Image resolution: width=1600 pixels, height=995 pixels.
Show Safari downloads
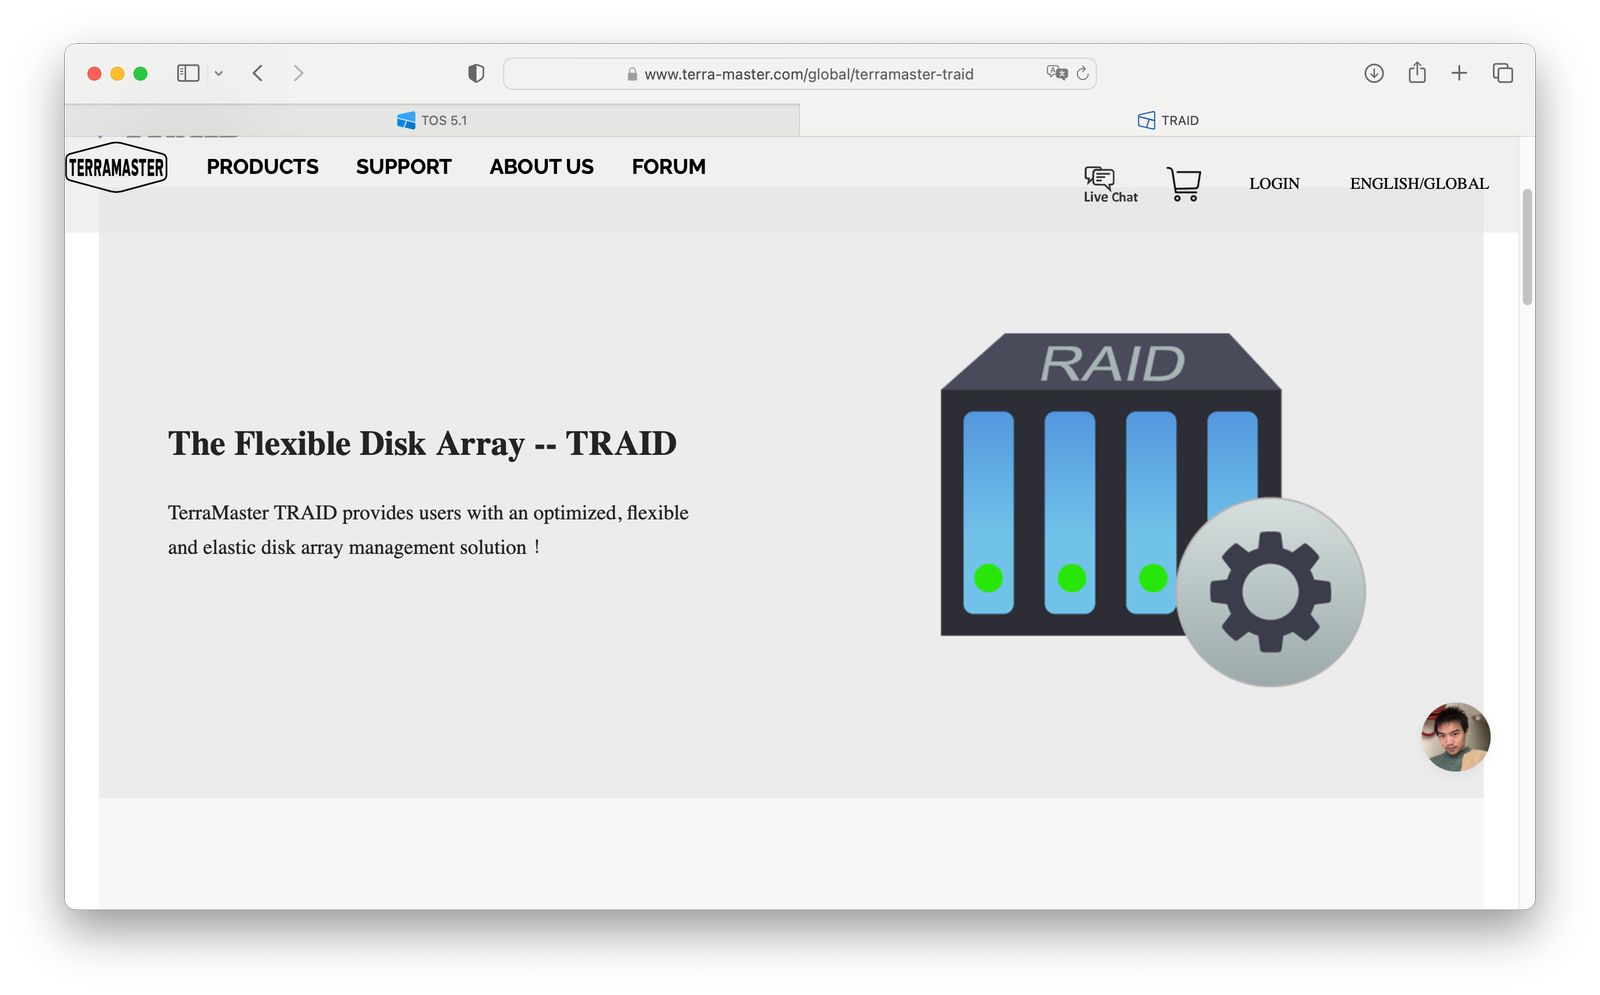[x=1374, y=73]
